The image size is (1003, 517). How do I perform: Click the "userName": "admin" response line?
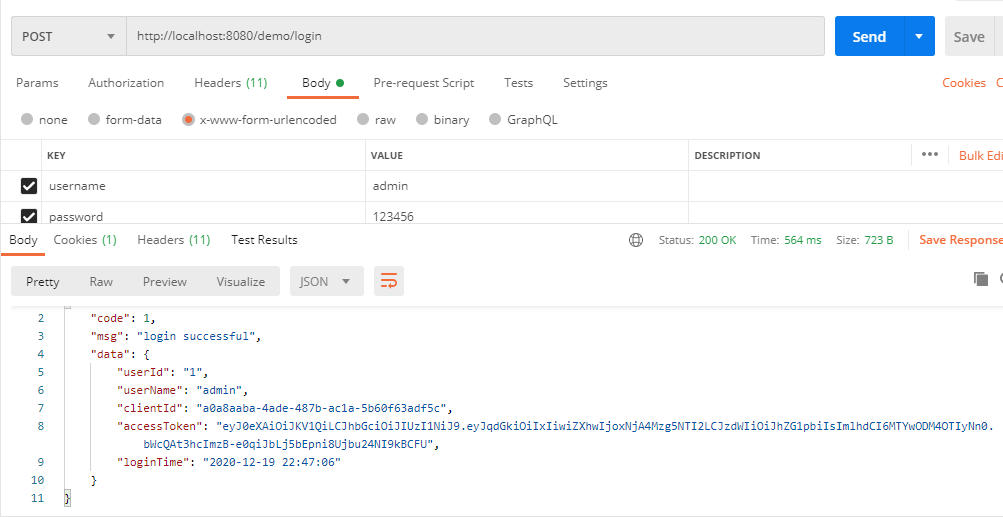pos(182,390)
